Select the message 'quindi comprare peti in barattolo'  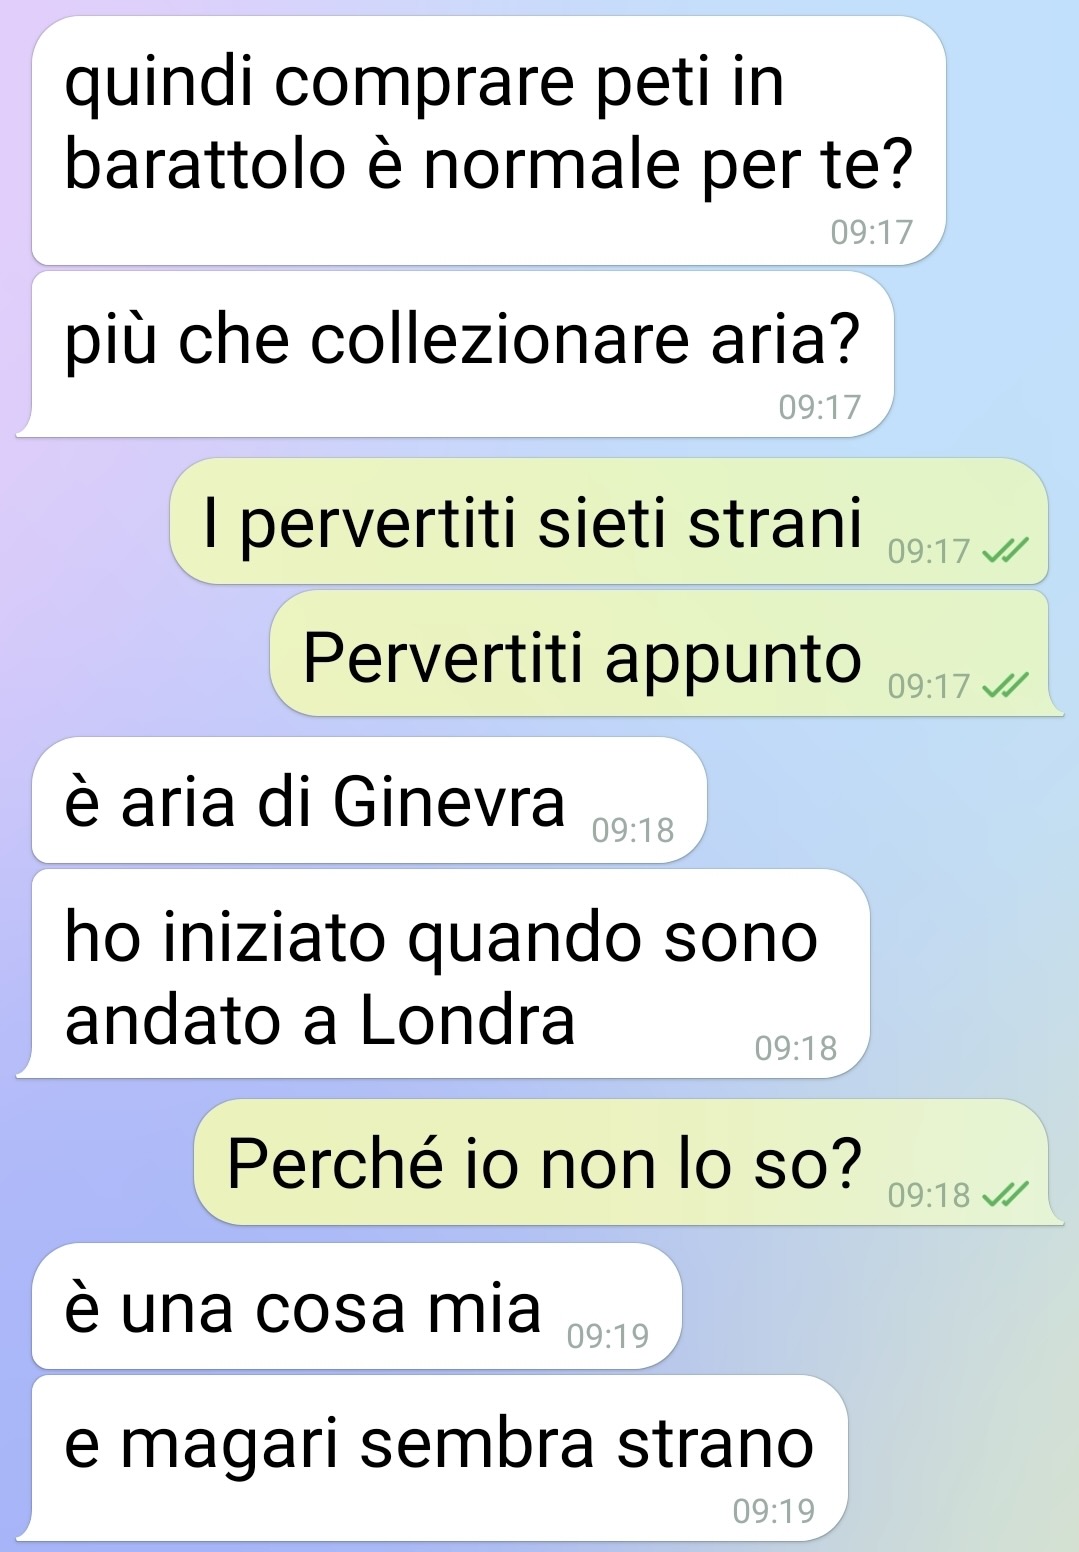point(489,141)
